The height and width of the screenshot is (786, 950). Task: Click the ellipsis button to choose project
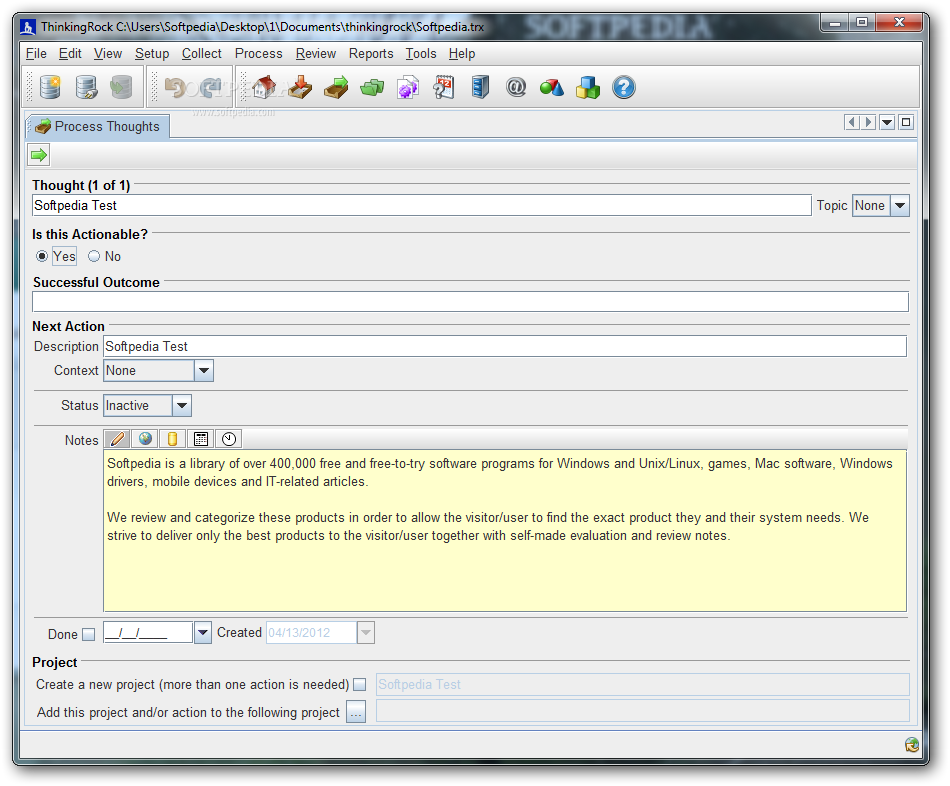pos(356,712)
